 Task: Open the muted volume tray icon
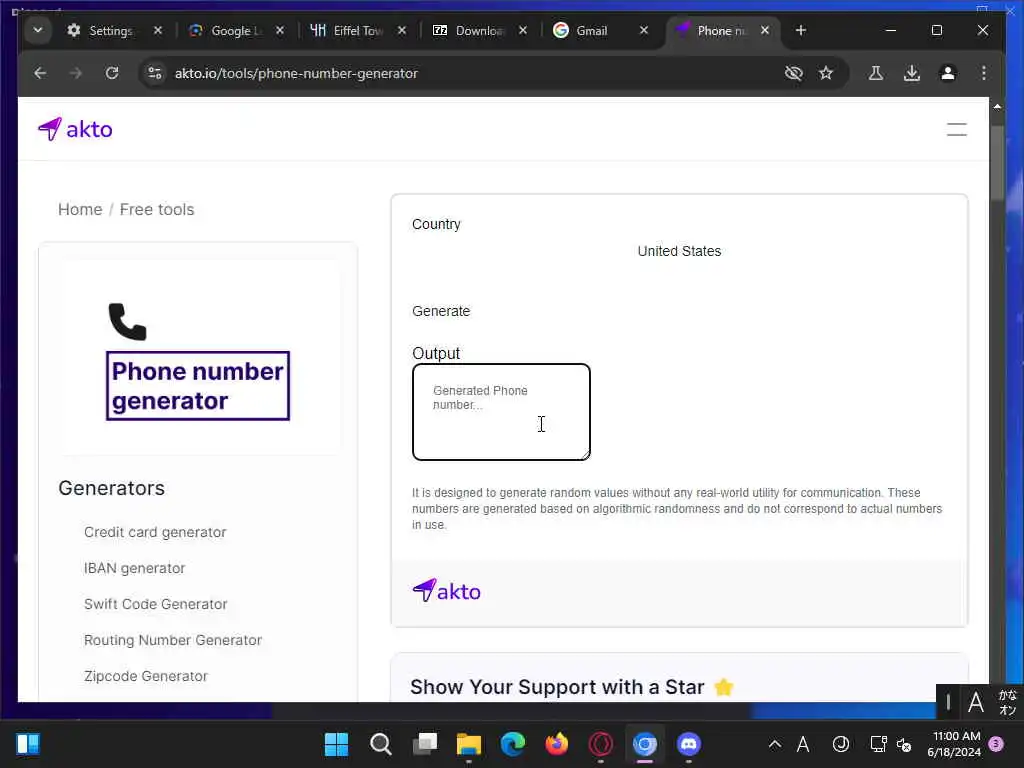coord(904,744)
